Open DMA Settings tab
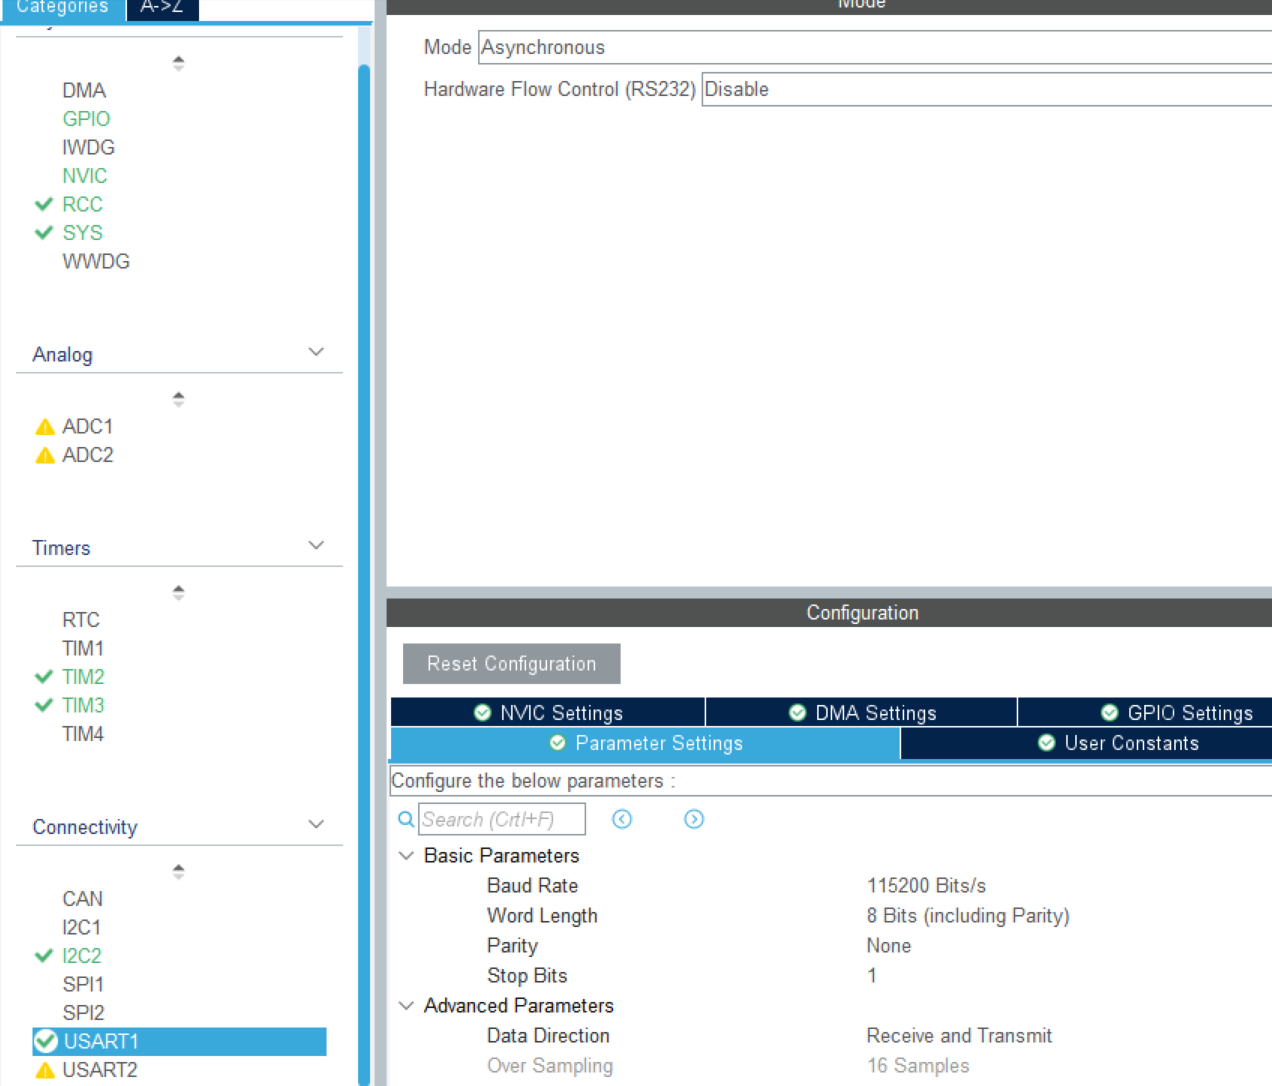The height and width of the screenshot is (1086, 1272). tap(862, 712)
